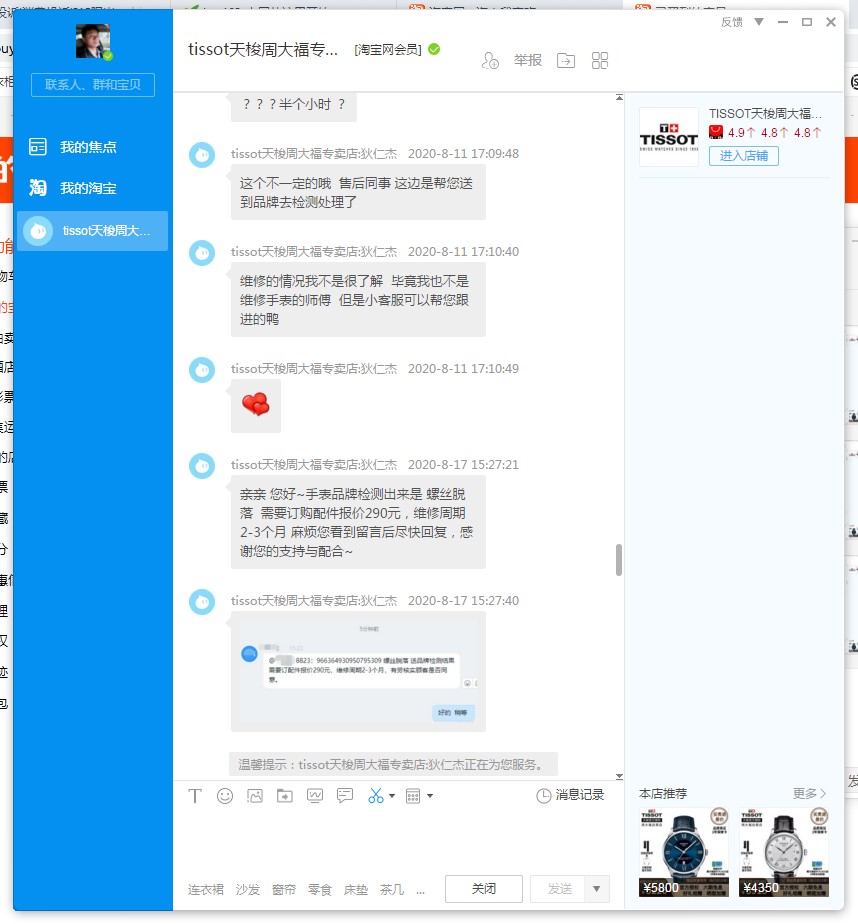Image resolution: width=858 pixels, height=924 pixels.
Task: Select the tissot天梭周大... conversation
Action: (x=93, y=231)
